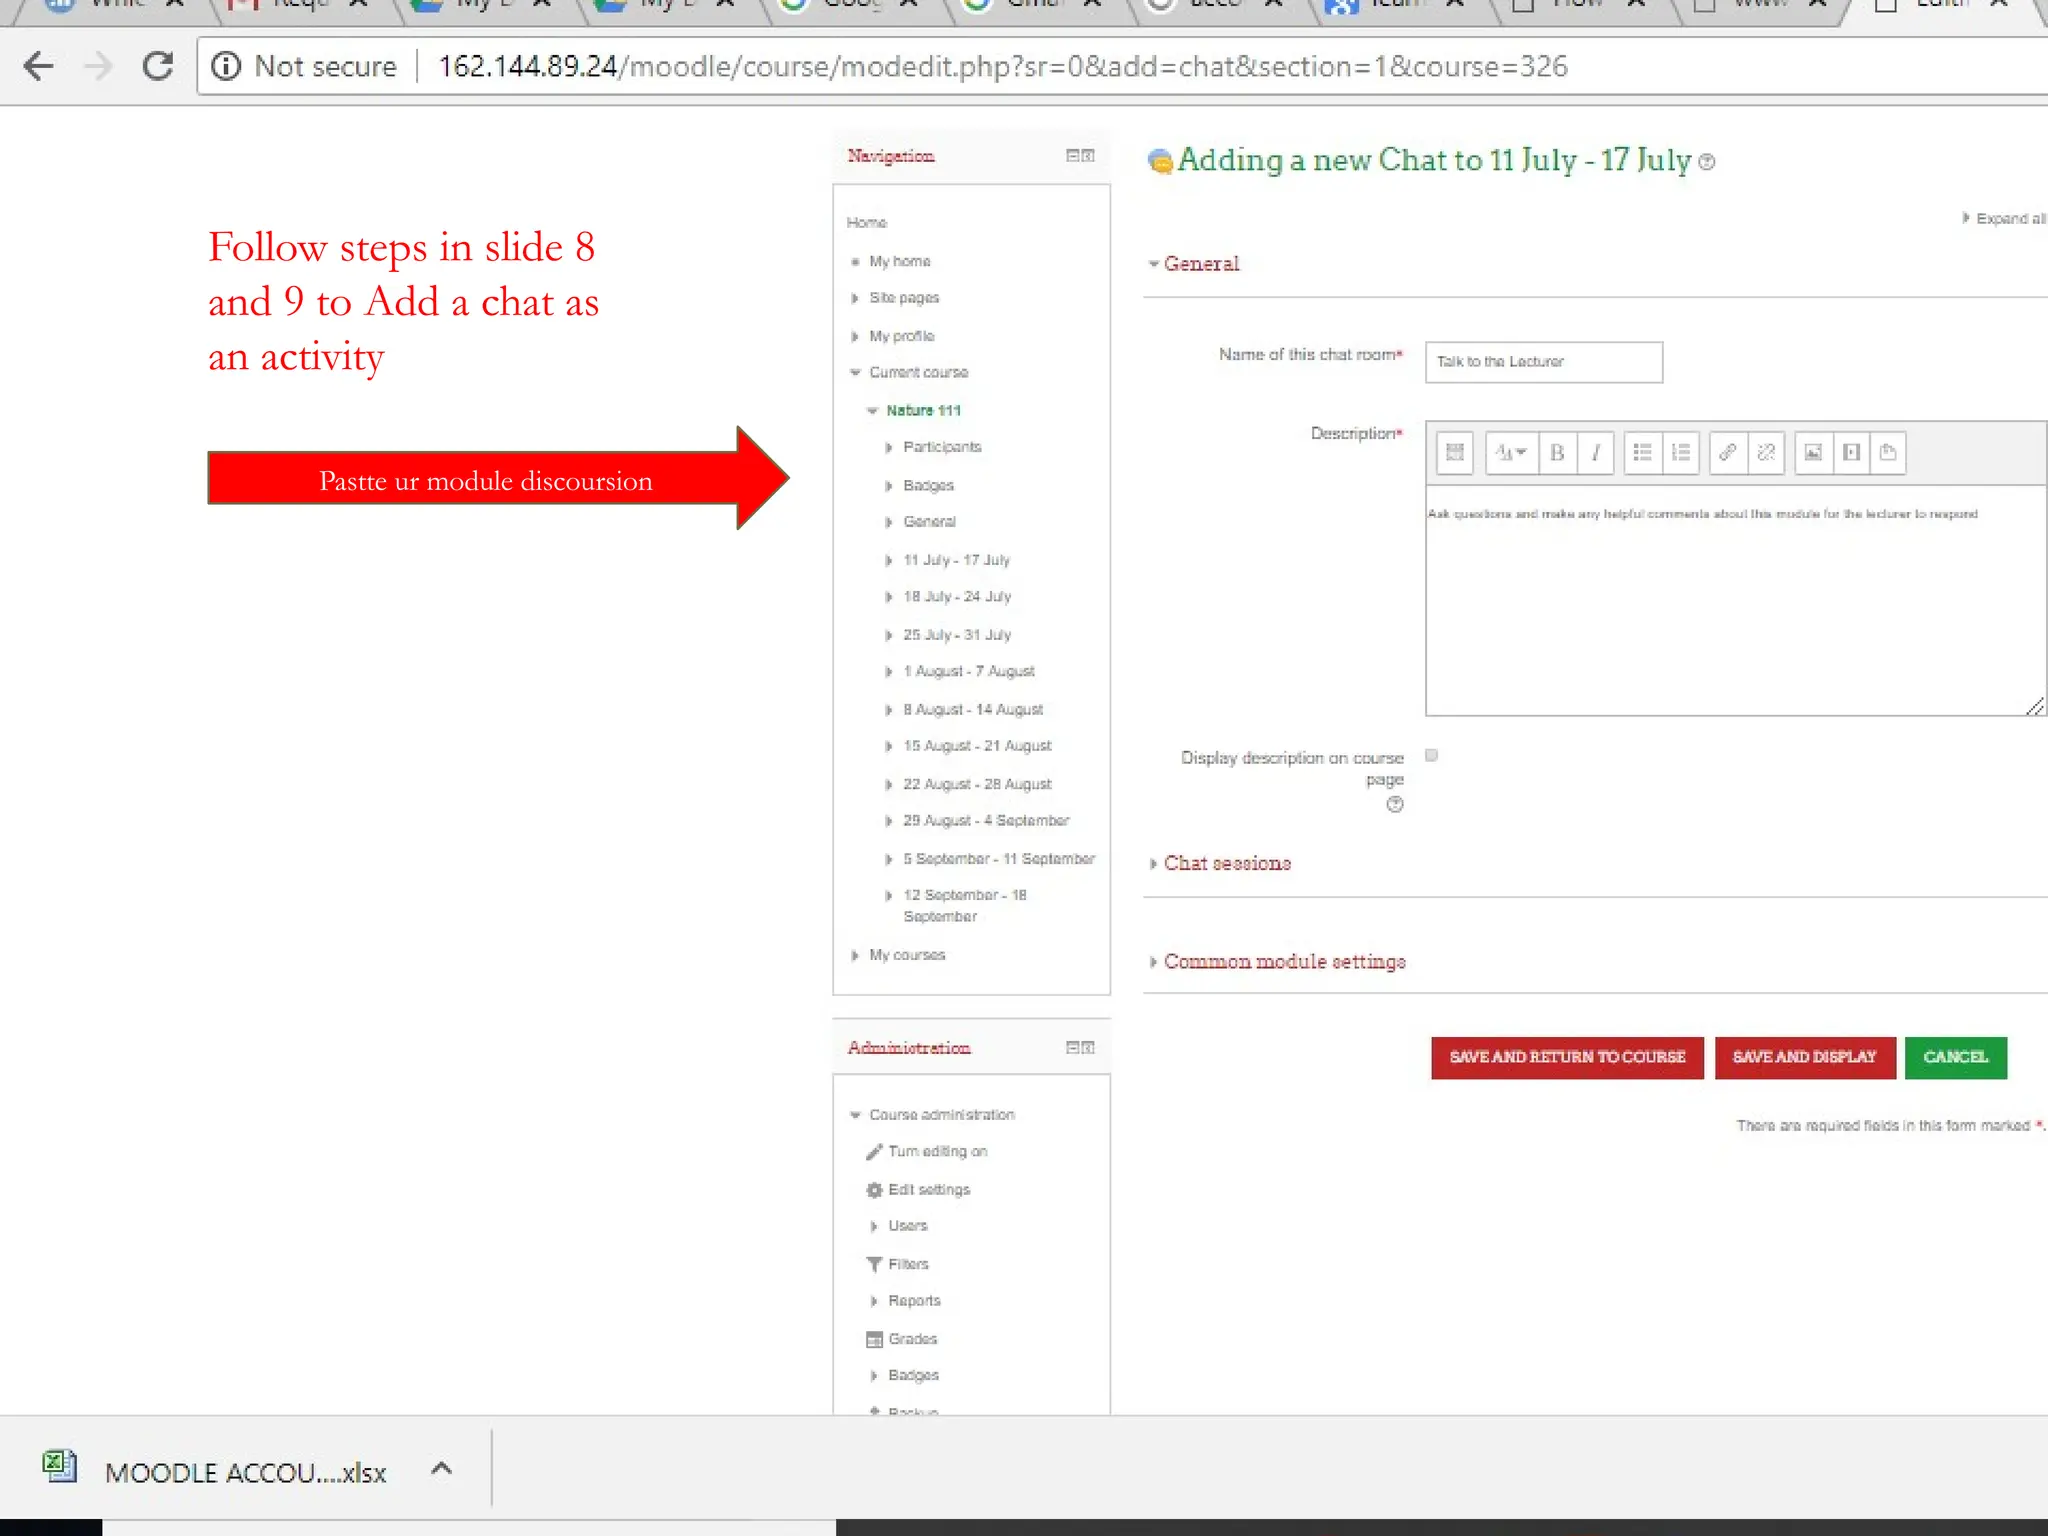Image resolution: width=2048 pixels, height=1536 pixels.
Task: Insert image via editor image icon
Action: (1813, 453)
